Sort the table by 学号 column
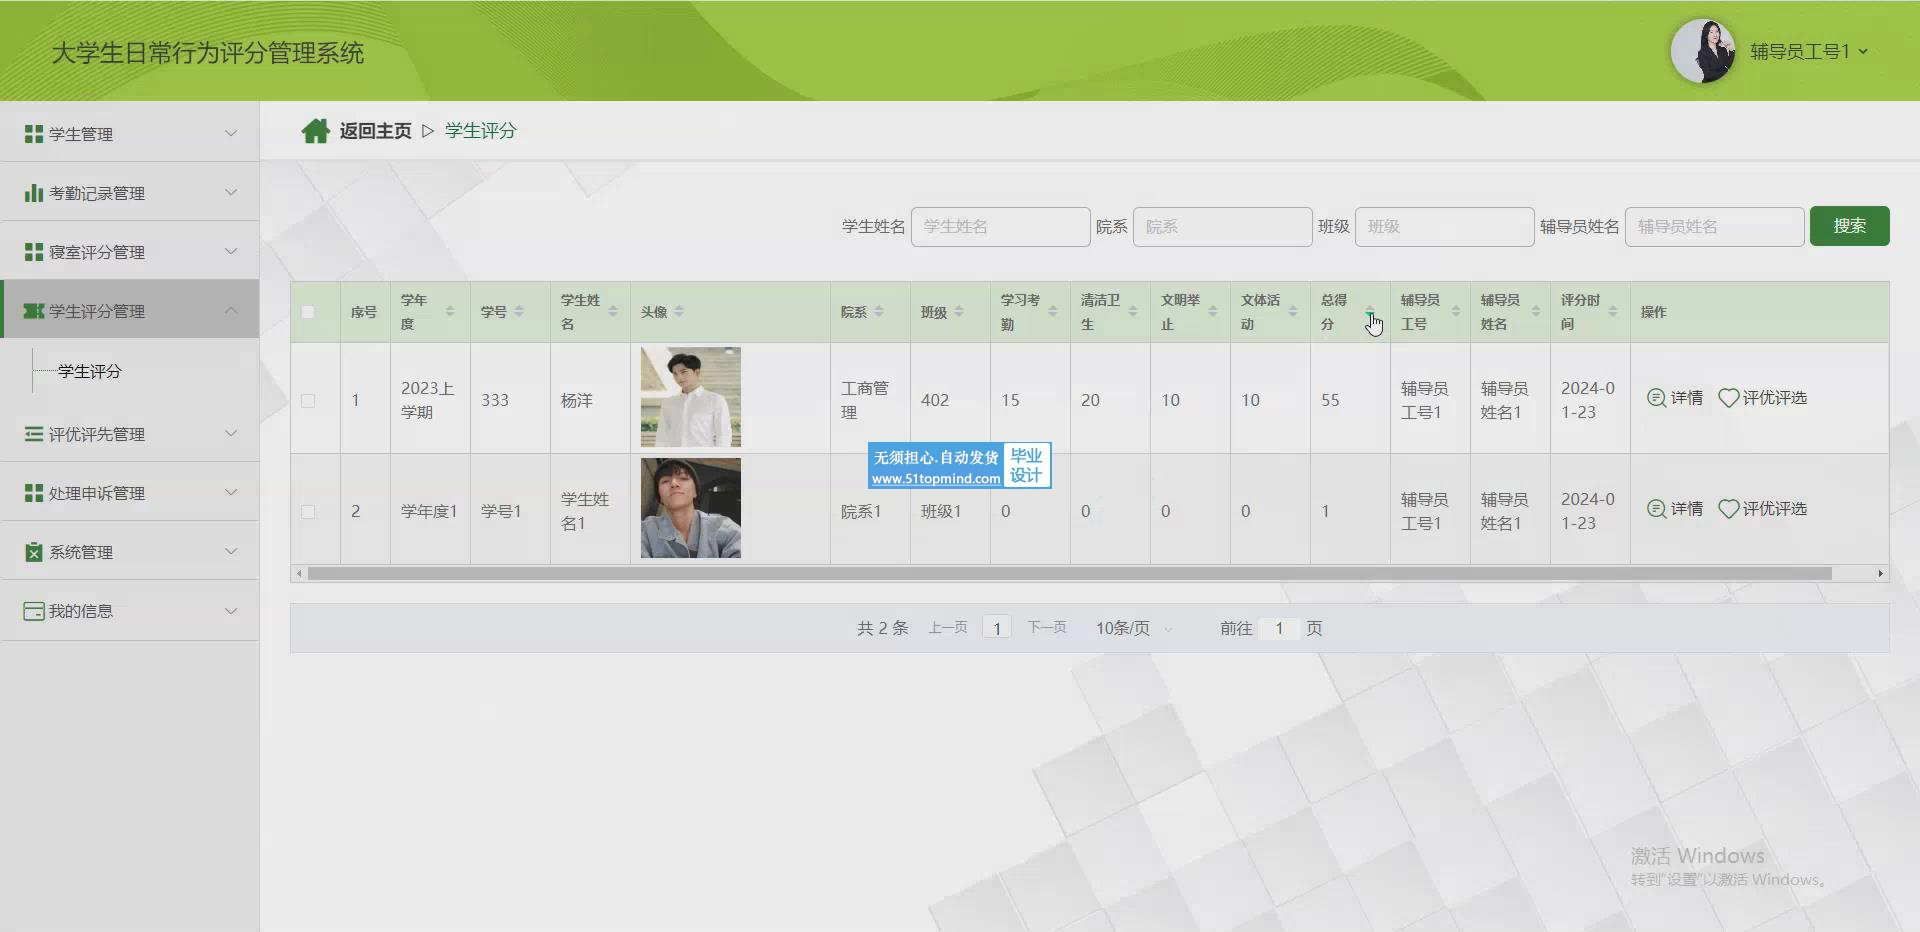Image resolution: width=1920 pixels, height=932 pixels. click(519, 312)
